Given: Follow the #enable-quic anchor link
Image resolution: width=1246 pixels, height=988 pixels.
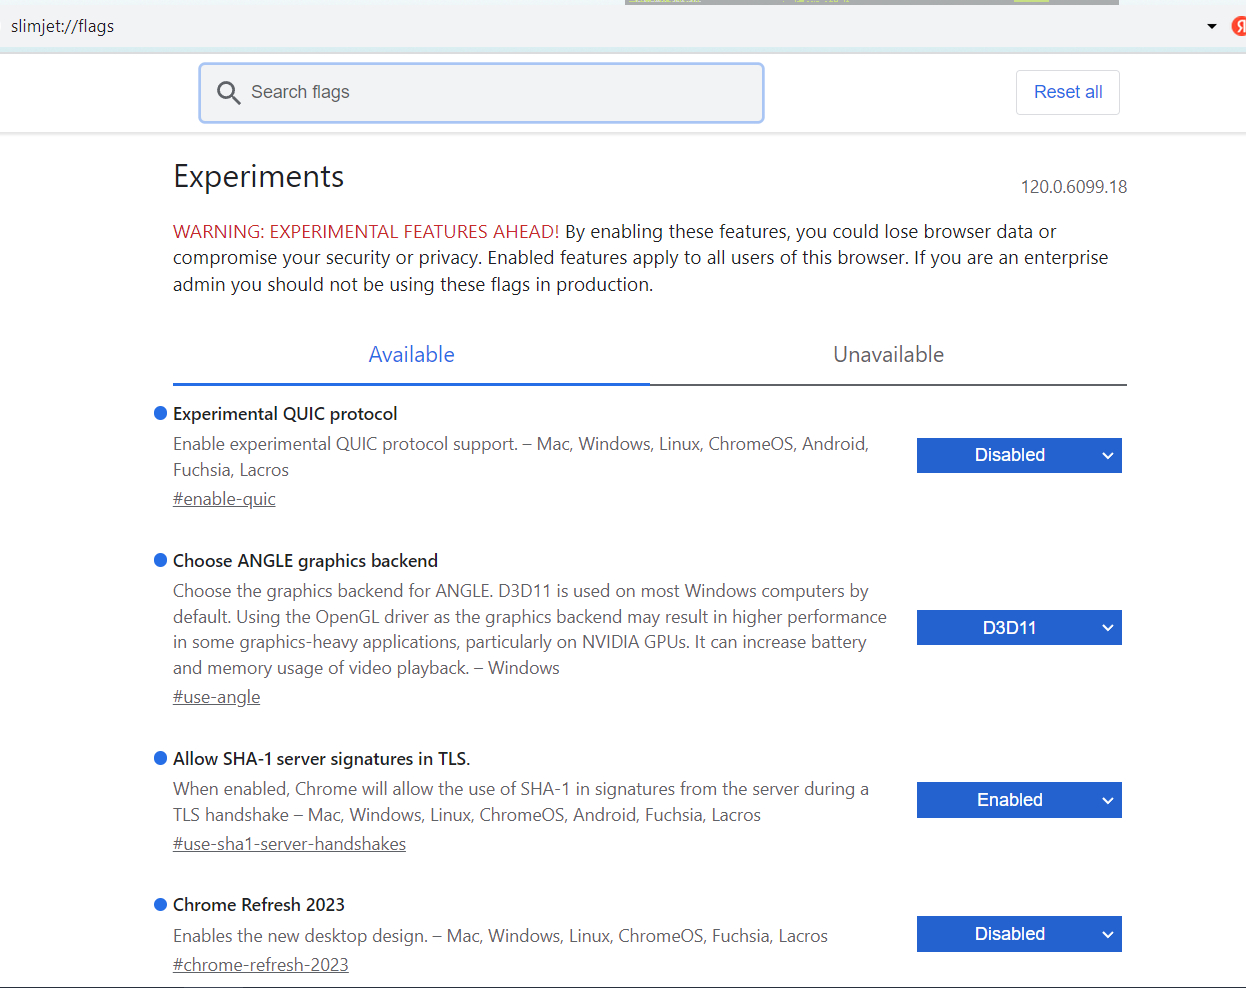Looking at the screenshot, I should (x=224, y=499).
